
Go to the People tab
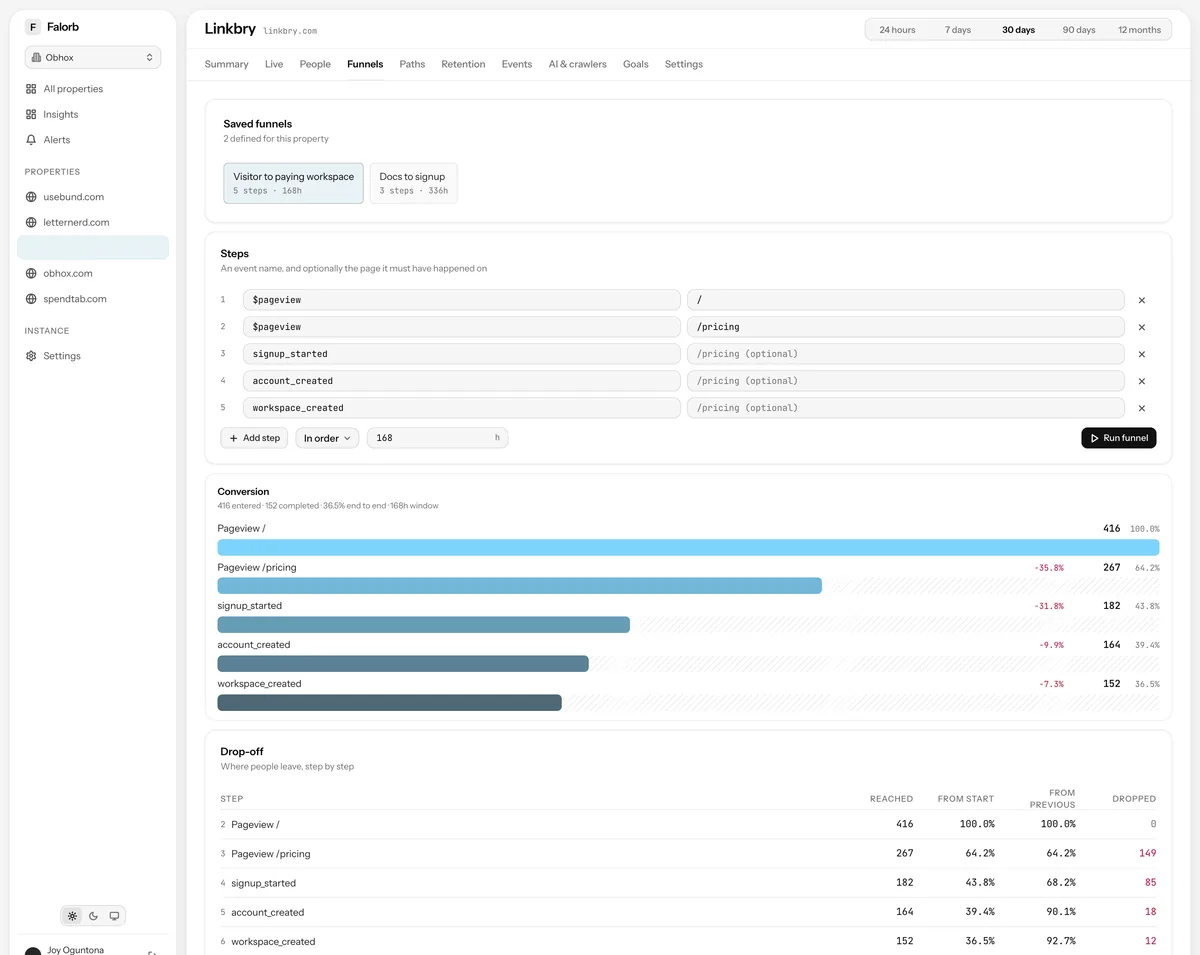point(315,64)
